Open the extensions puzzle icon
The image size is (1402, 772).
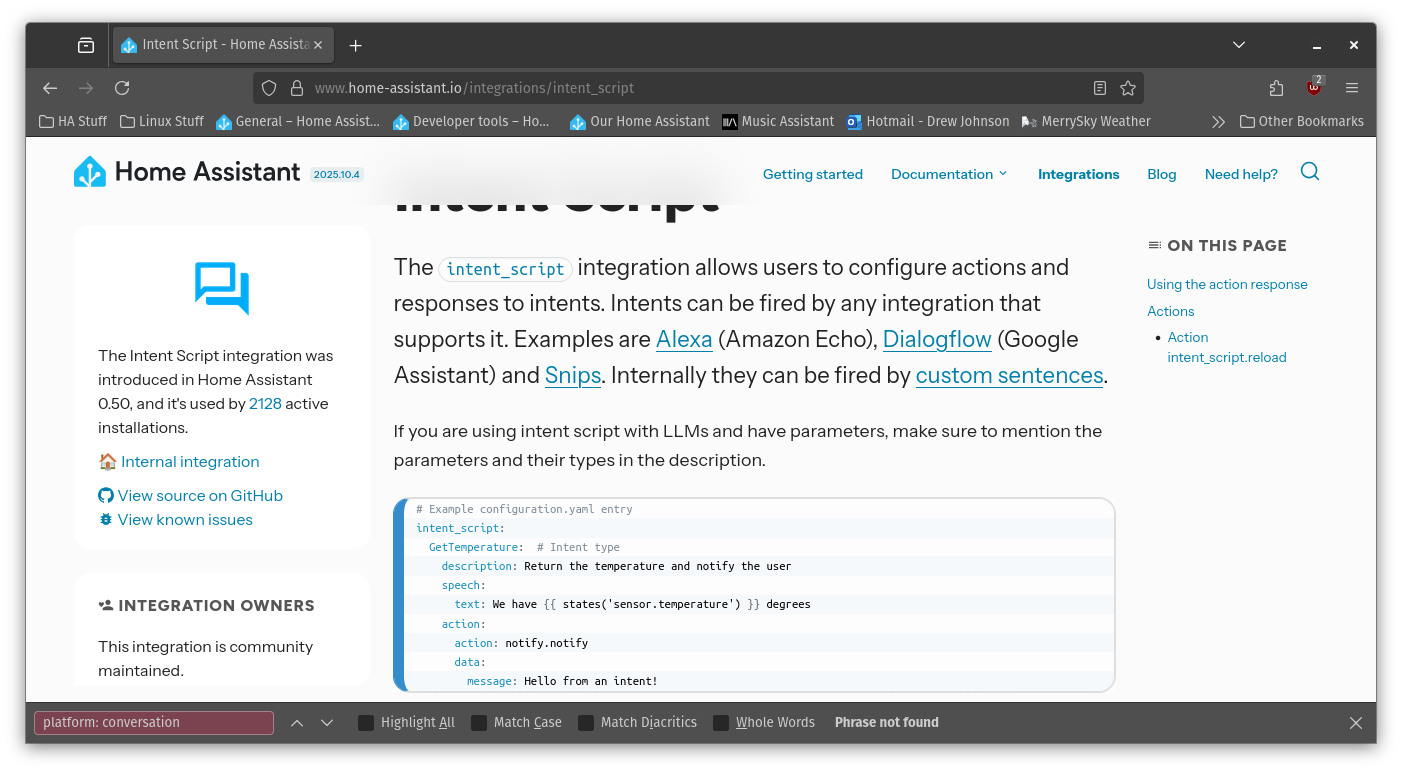click(1276, 88)
